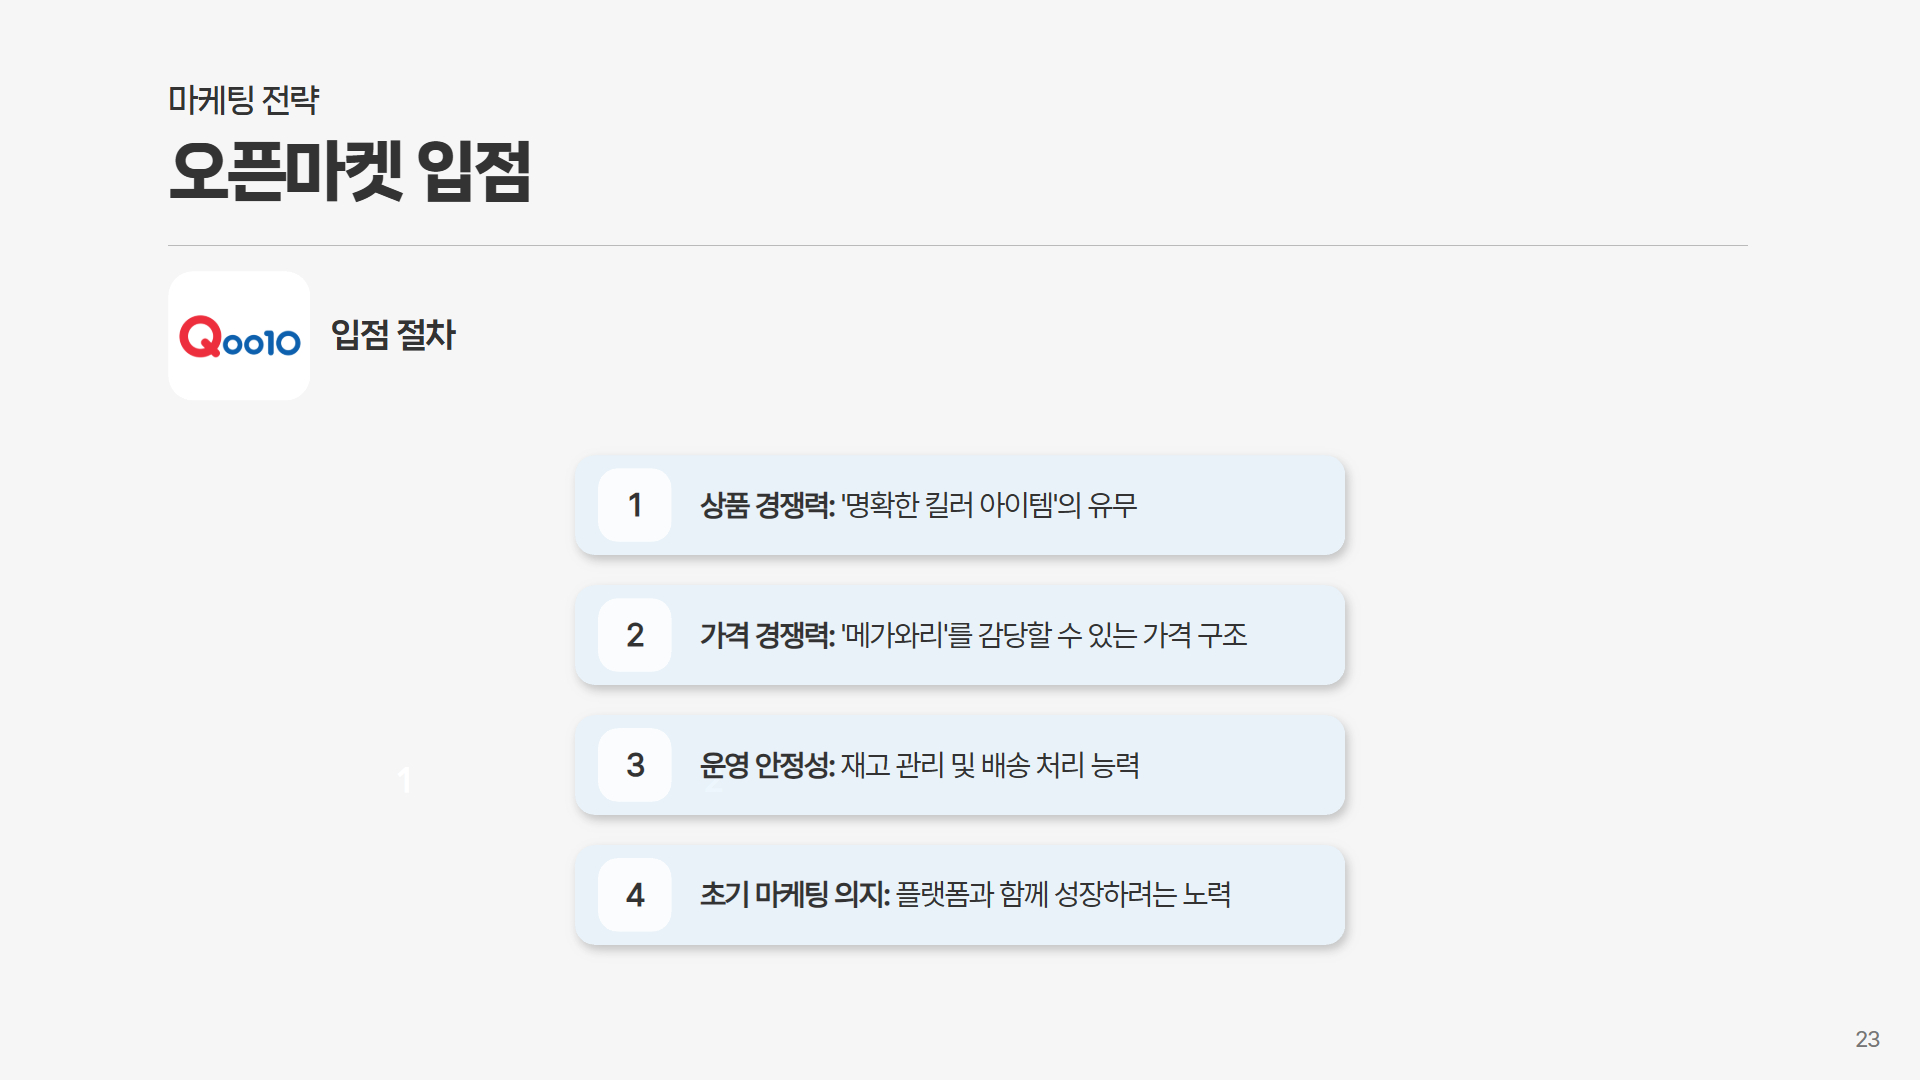Screen dimensions: 1920x1080
Task: Click the number 2 badge
Action: click(x=635, y=635)
